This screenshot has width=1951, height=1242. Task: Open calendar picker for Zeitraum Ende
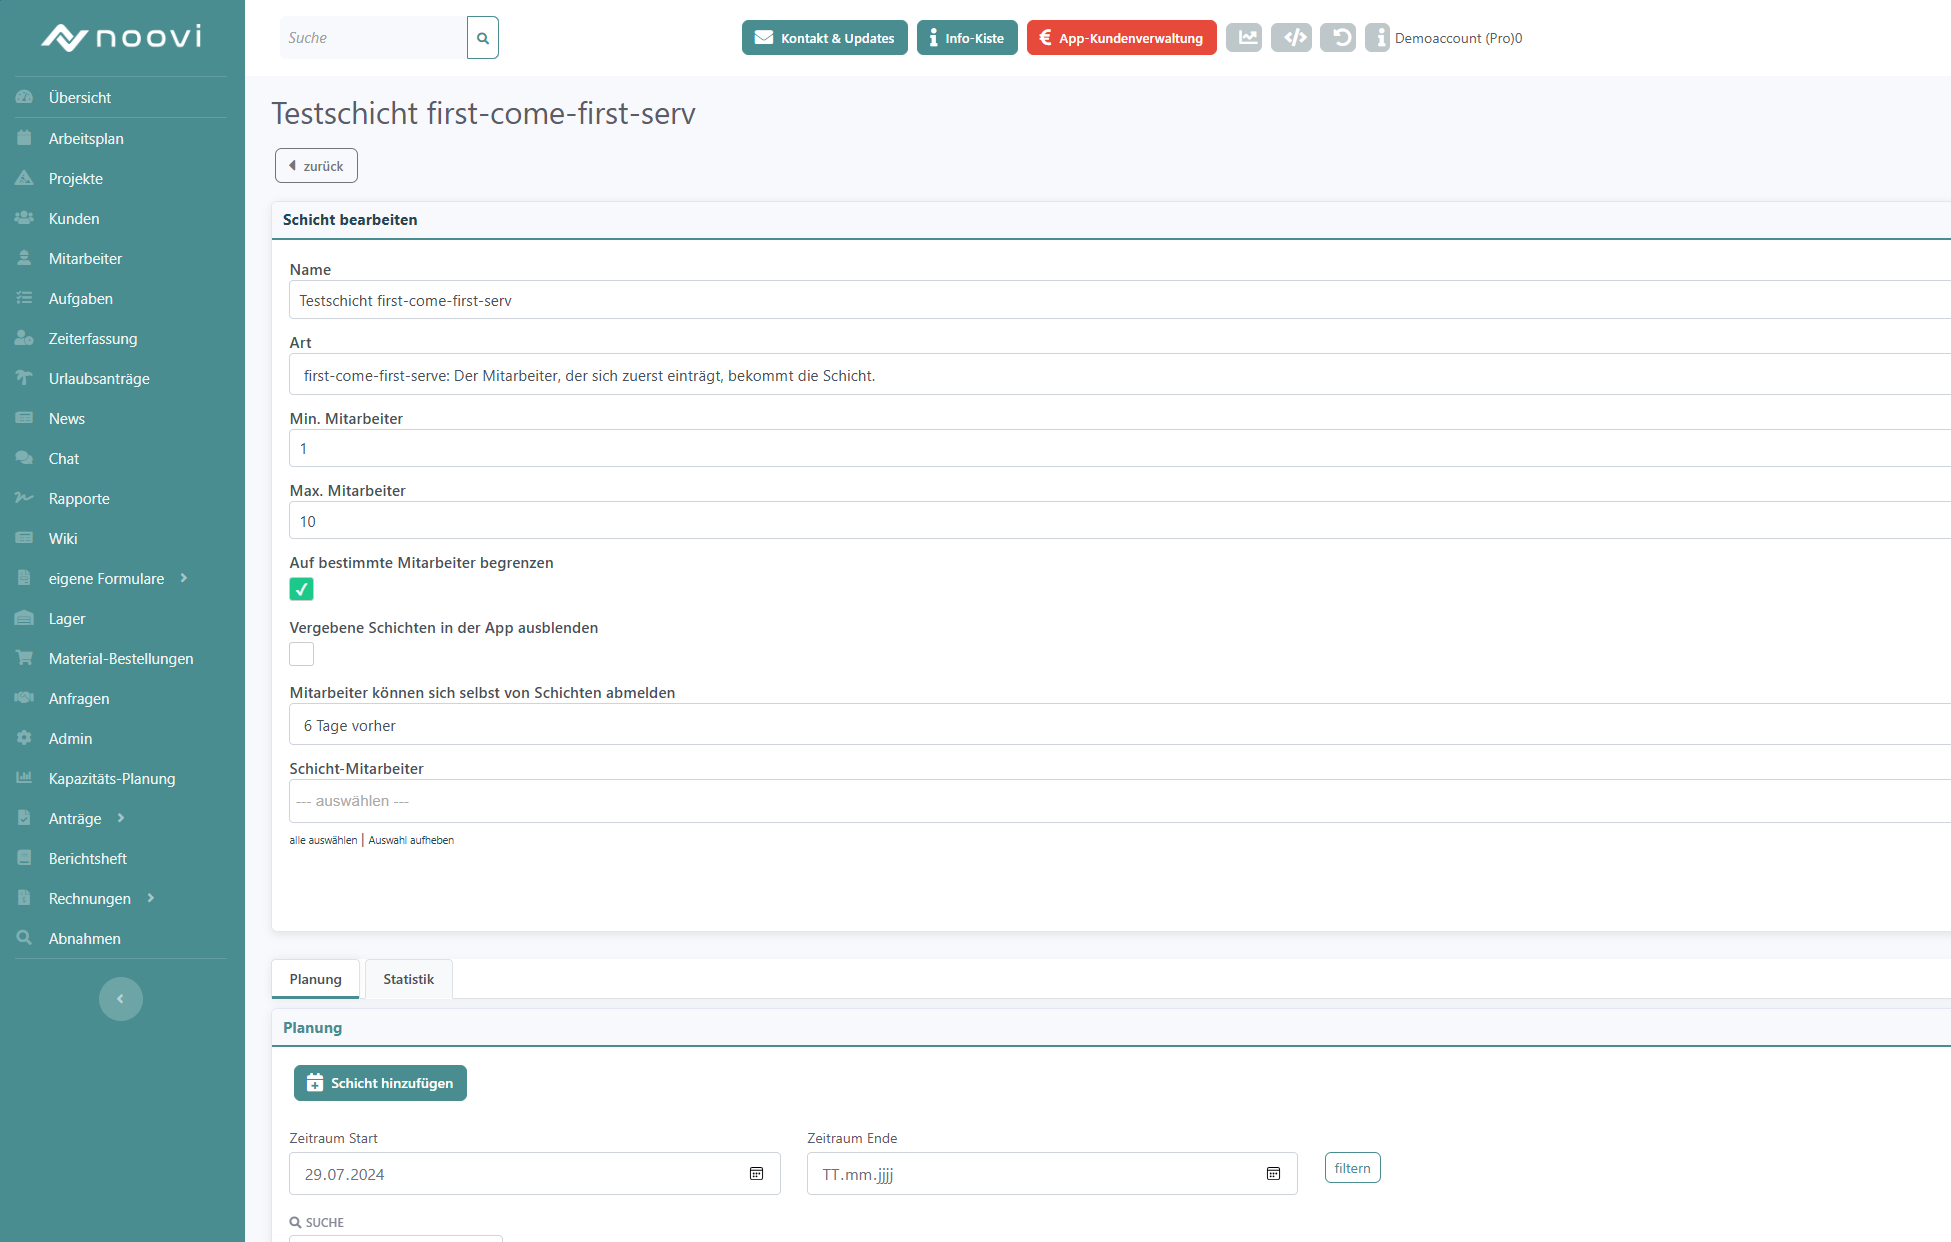1273,1174
